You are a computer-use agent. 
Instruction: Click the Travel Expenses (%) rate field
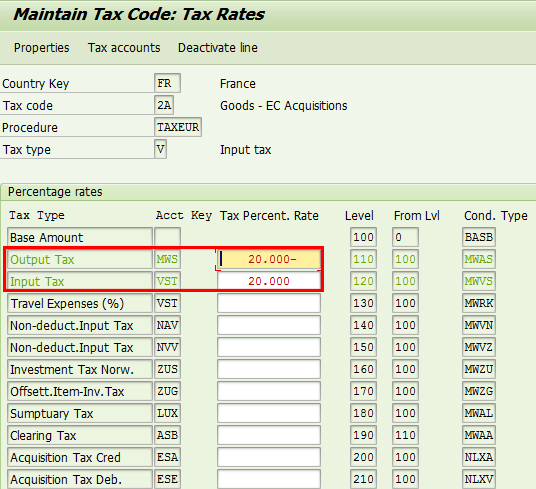coord(269,303)
